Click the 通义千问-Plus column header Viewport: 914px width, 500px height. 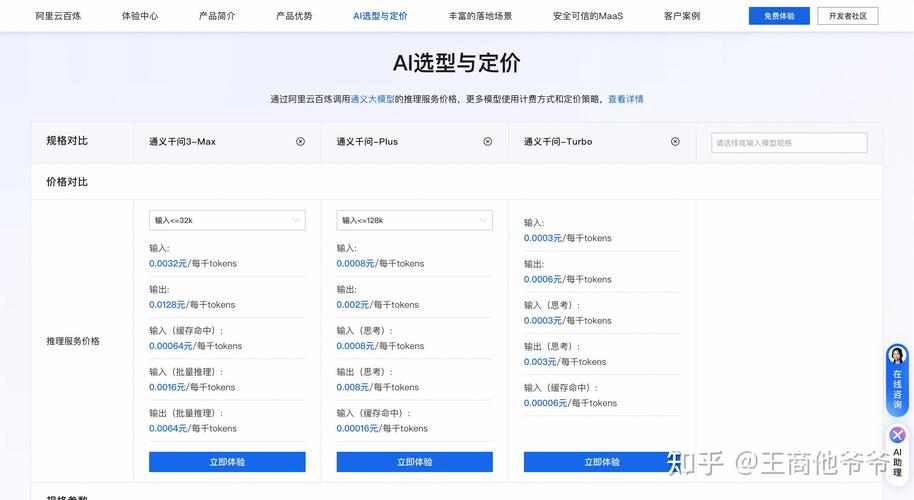367,142
